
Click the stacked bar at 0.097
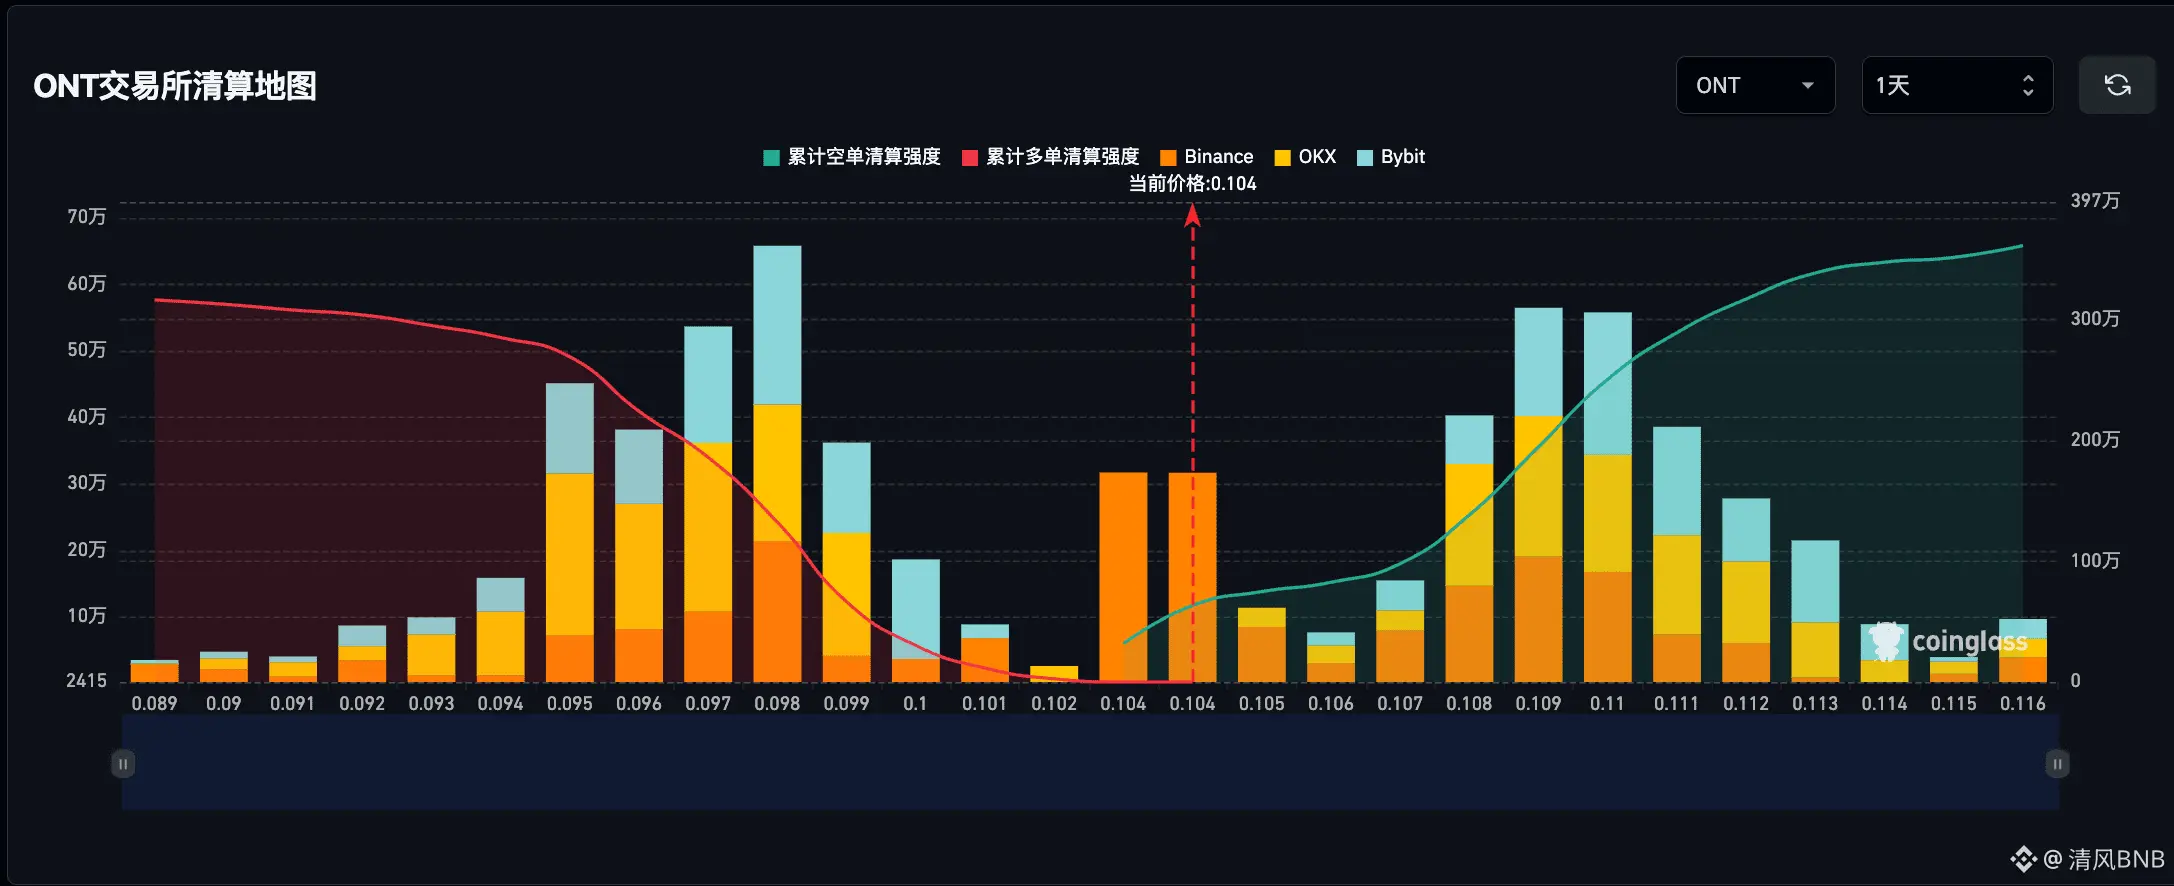pyautogui.click(x=708, y=504)
